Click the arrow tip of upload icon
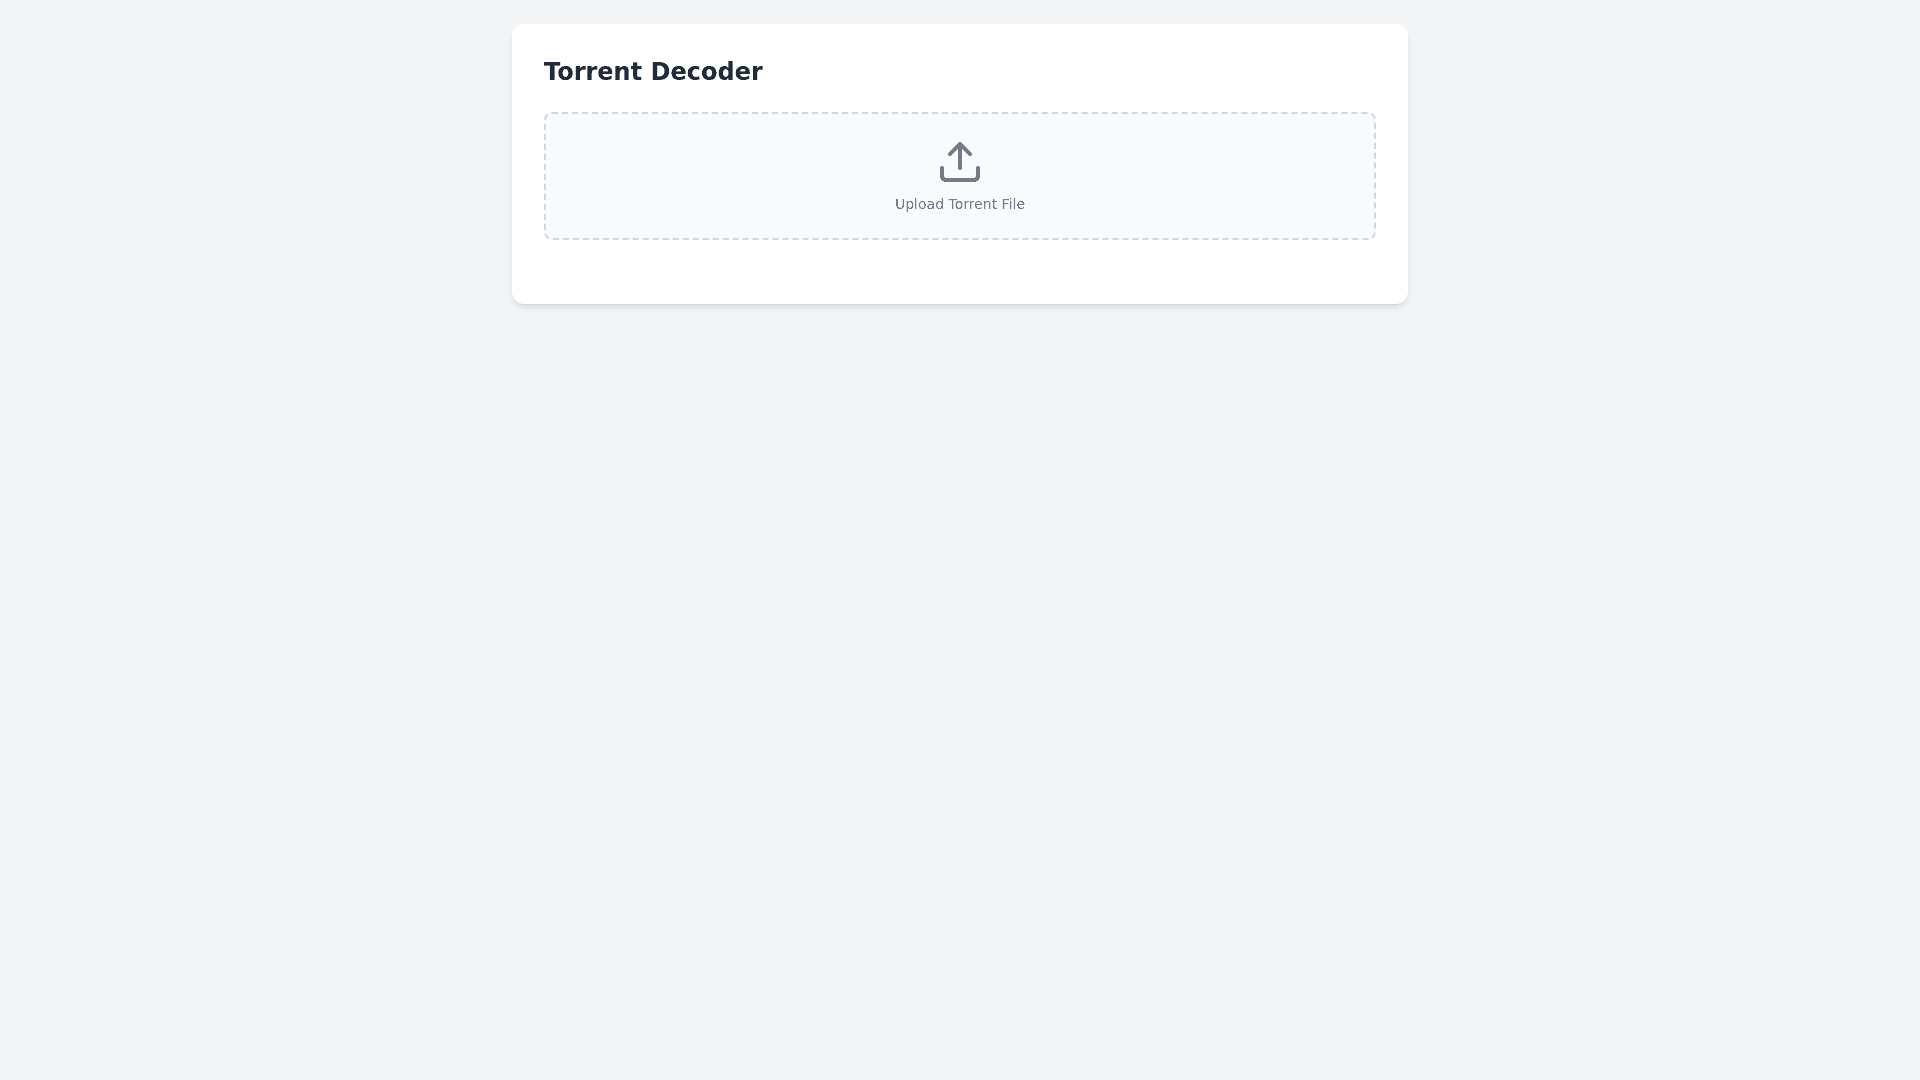Screen dimensions: 1920x1080 point(960,147)
